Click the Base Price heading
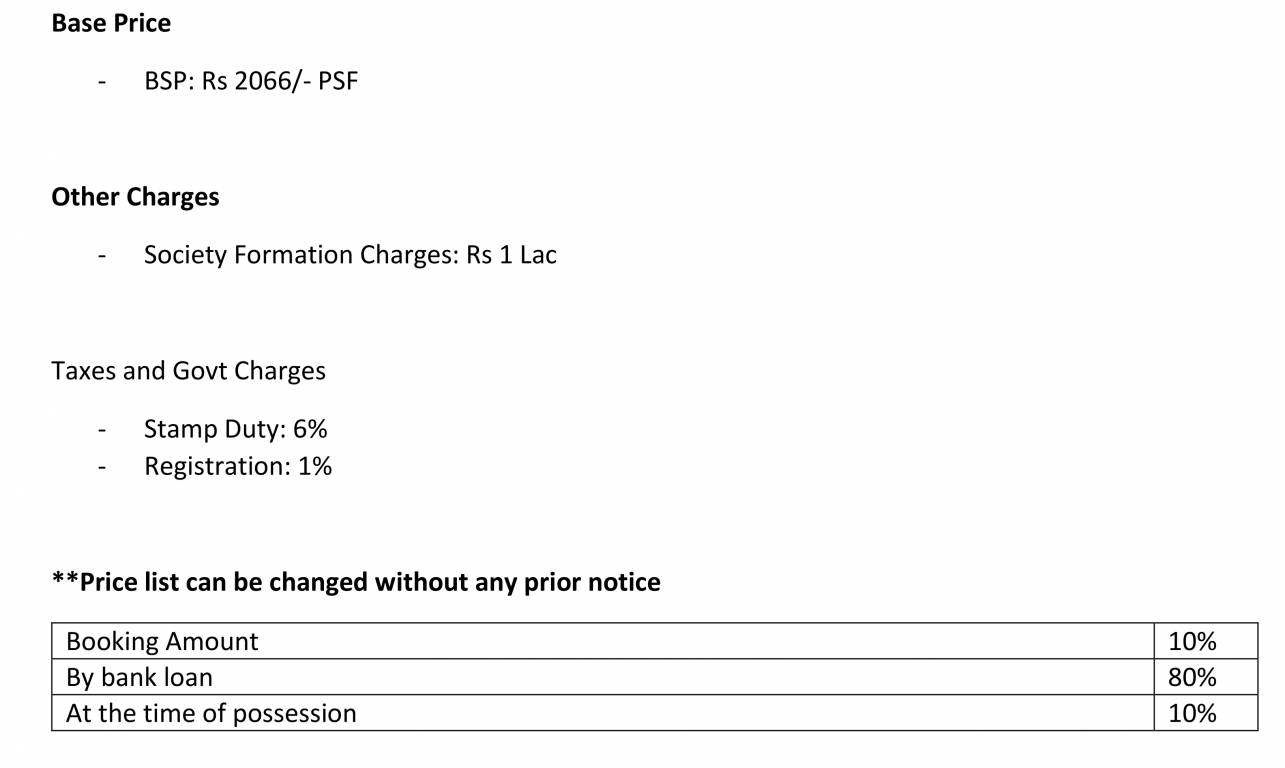Viewport: 1285px width, 768px height. [x=111, y=23]
